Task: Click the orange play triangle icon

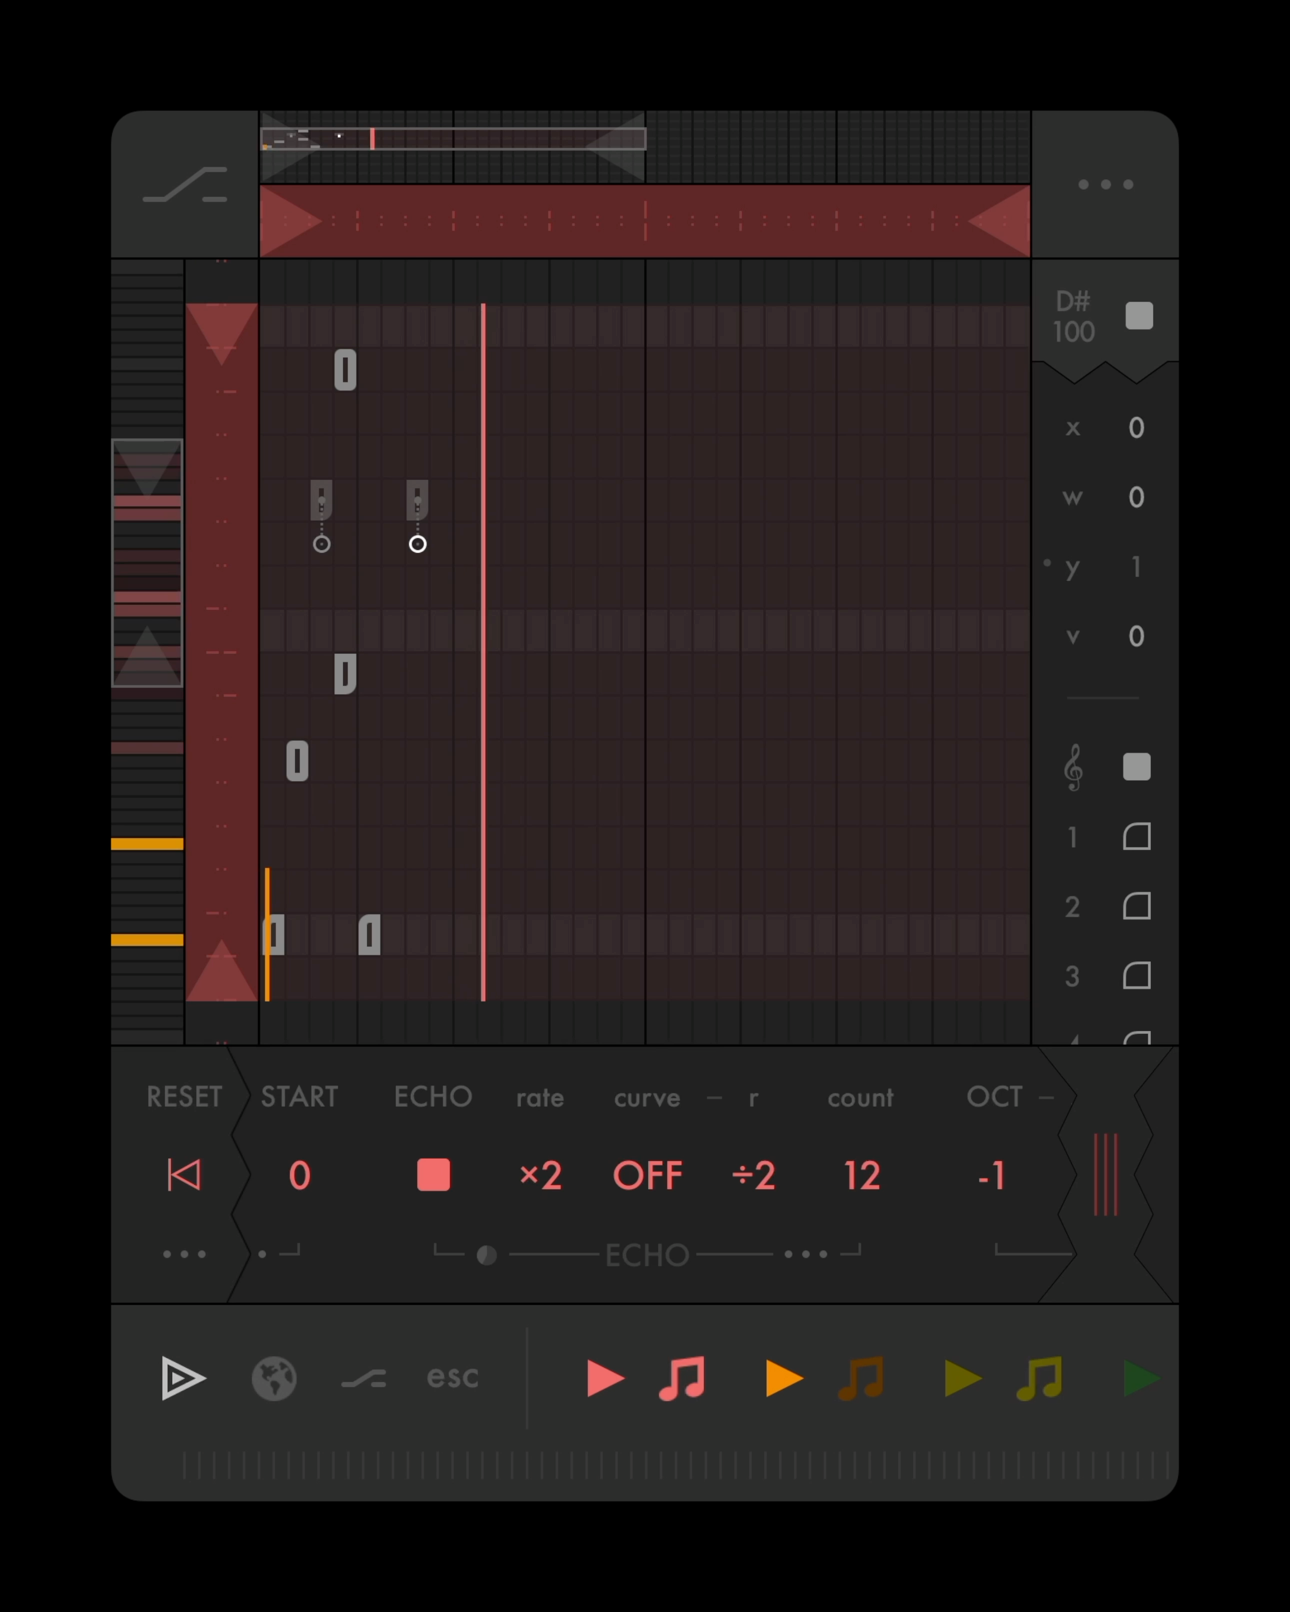Action: [783, 1378]
